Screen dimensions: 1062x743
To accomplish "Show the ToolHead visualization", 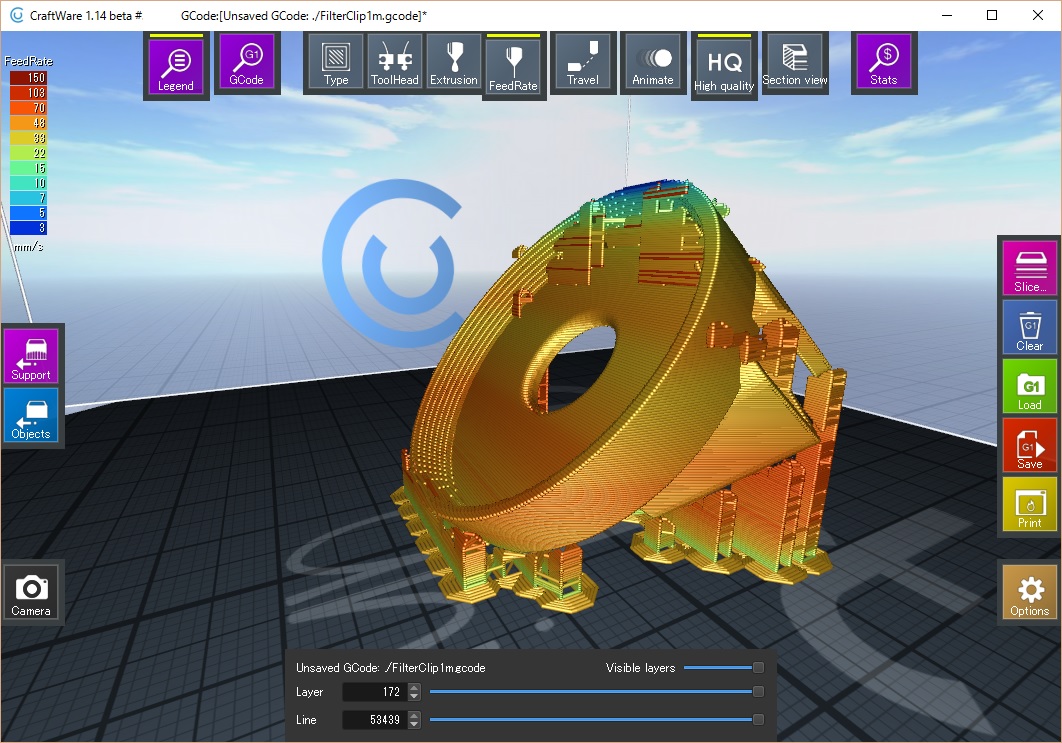I will click(x=394, y=61).
